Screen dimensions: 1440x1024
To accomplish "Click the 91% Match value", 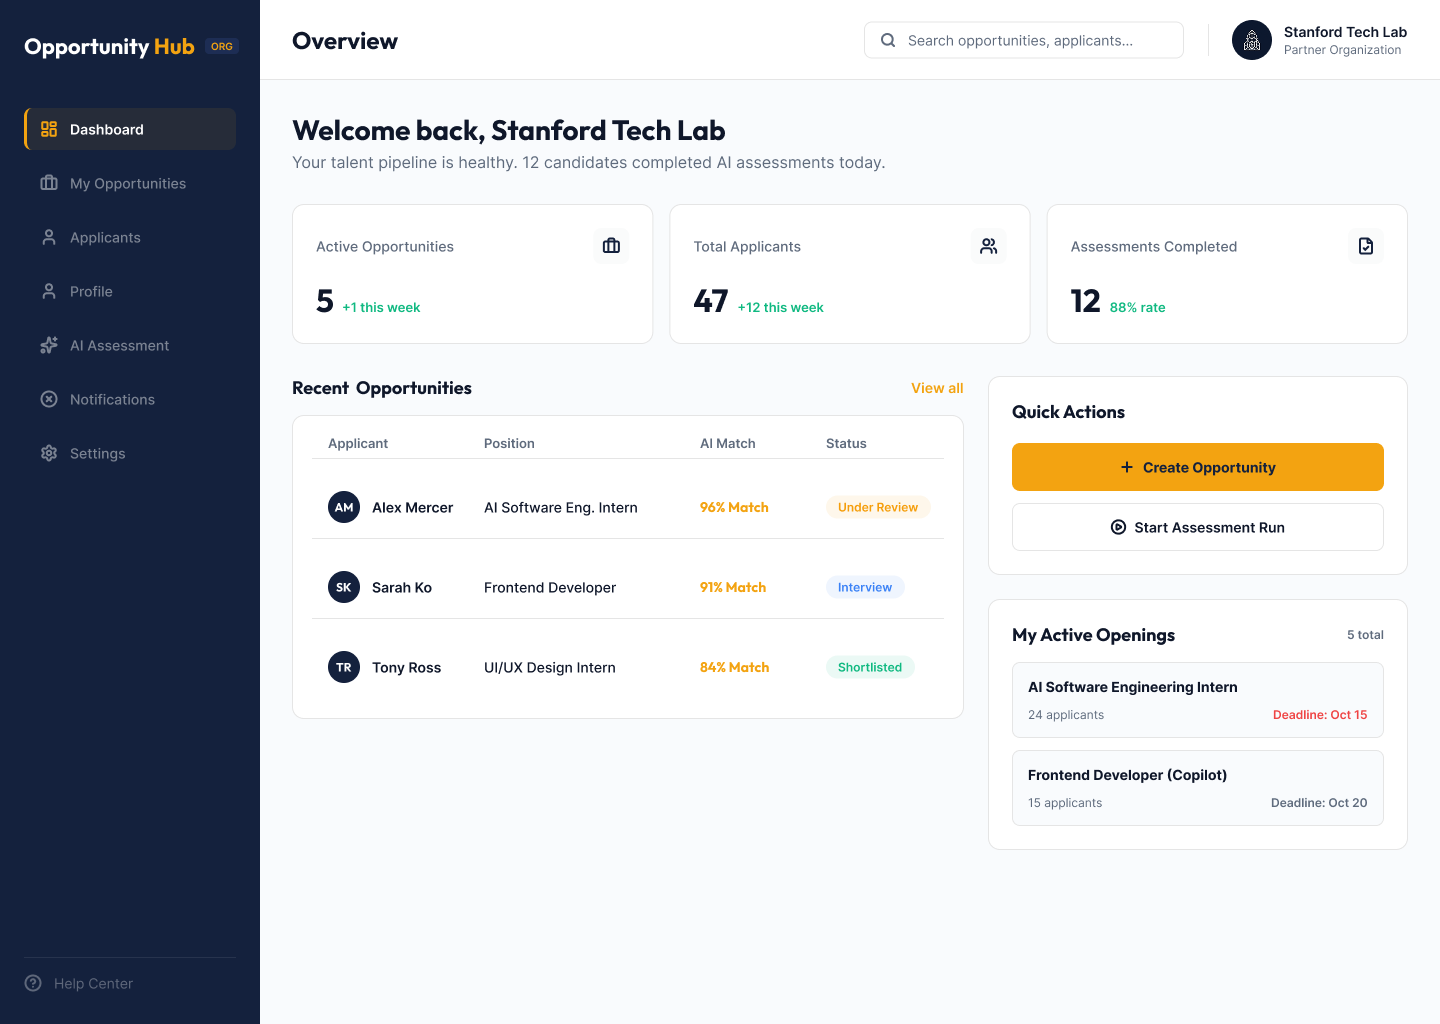I will tap(733, 587).
